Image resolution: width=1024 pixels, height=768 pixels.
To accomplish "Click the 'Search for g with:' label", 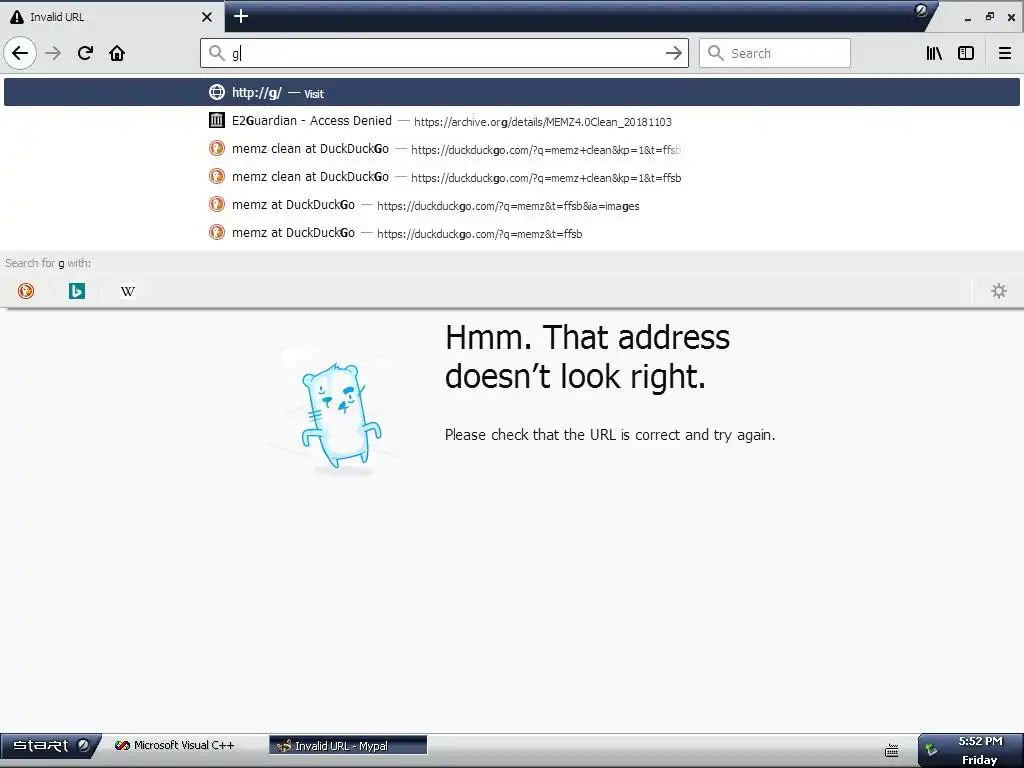I will point(48,263).
